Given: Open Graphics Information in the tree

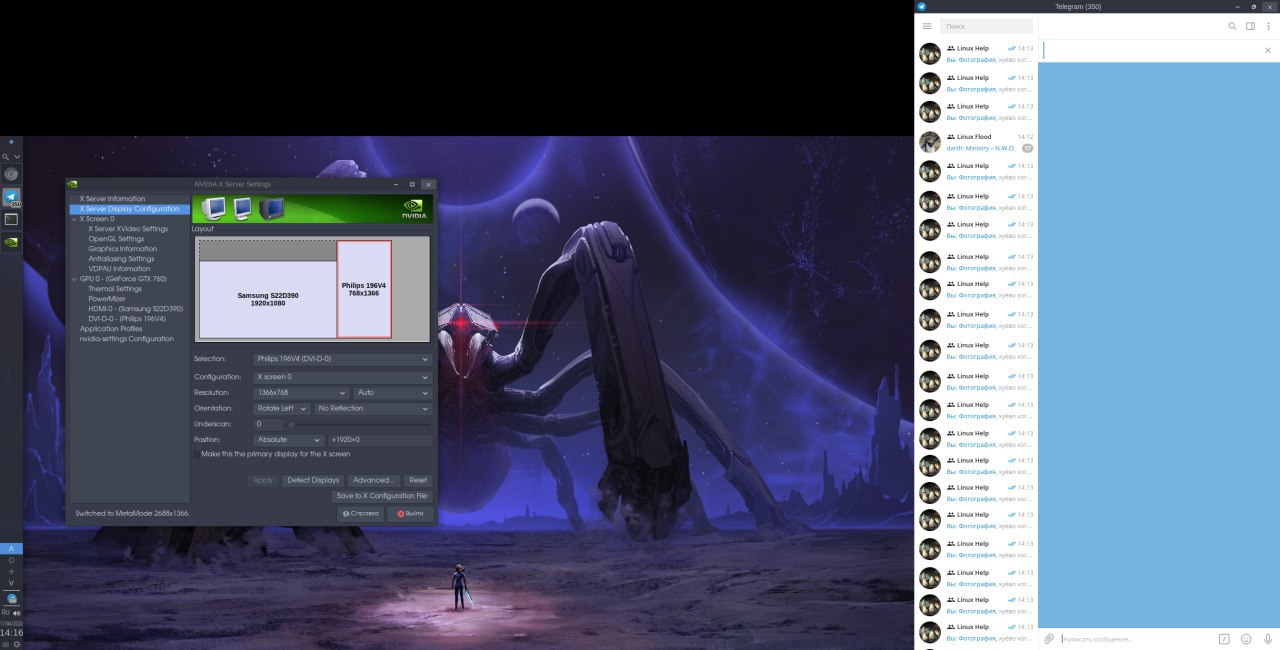Looking at the screenshot, I should coord(122,249).
